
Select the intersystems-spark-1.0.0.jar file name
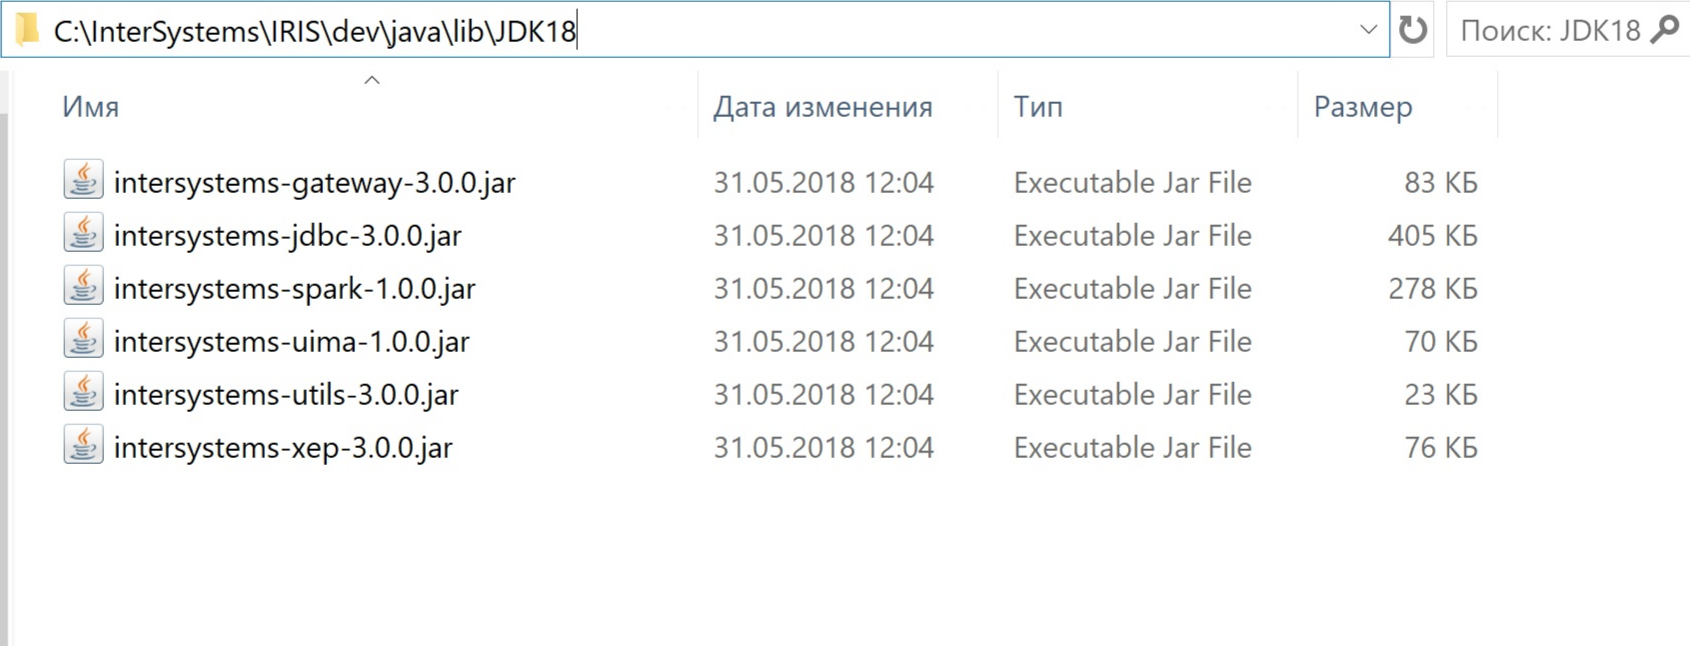tap(294, 289)
